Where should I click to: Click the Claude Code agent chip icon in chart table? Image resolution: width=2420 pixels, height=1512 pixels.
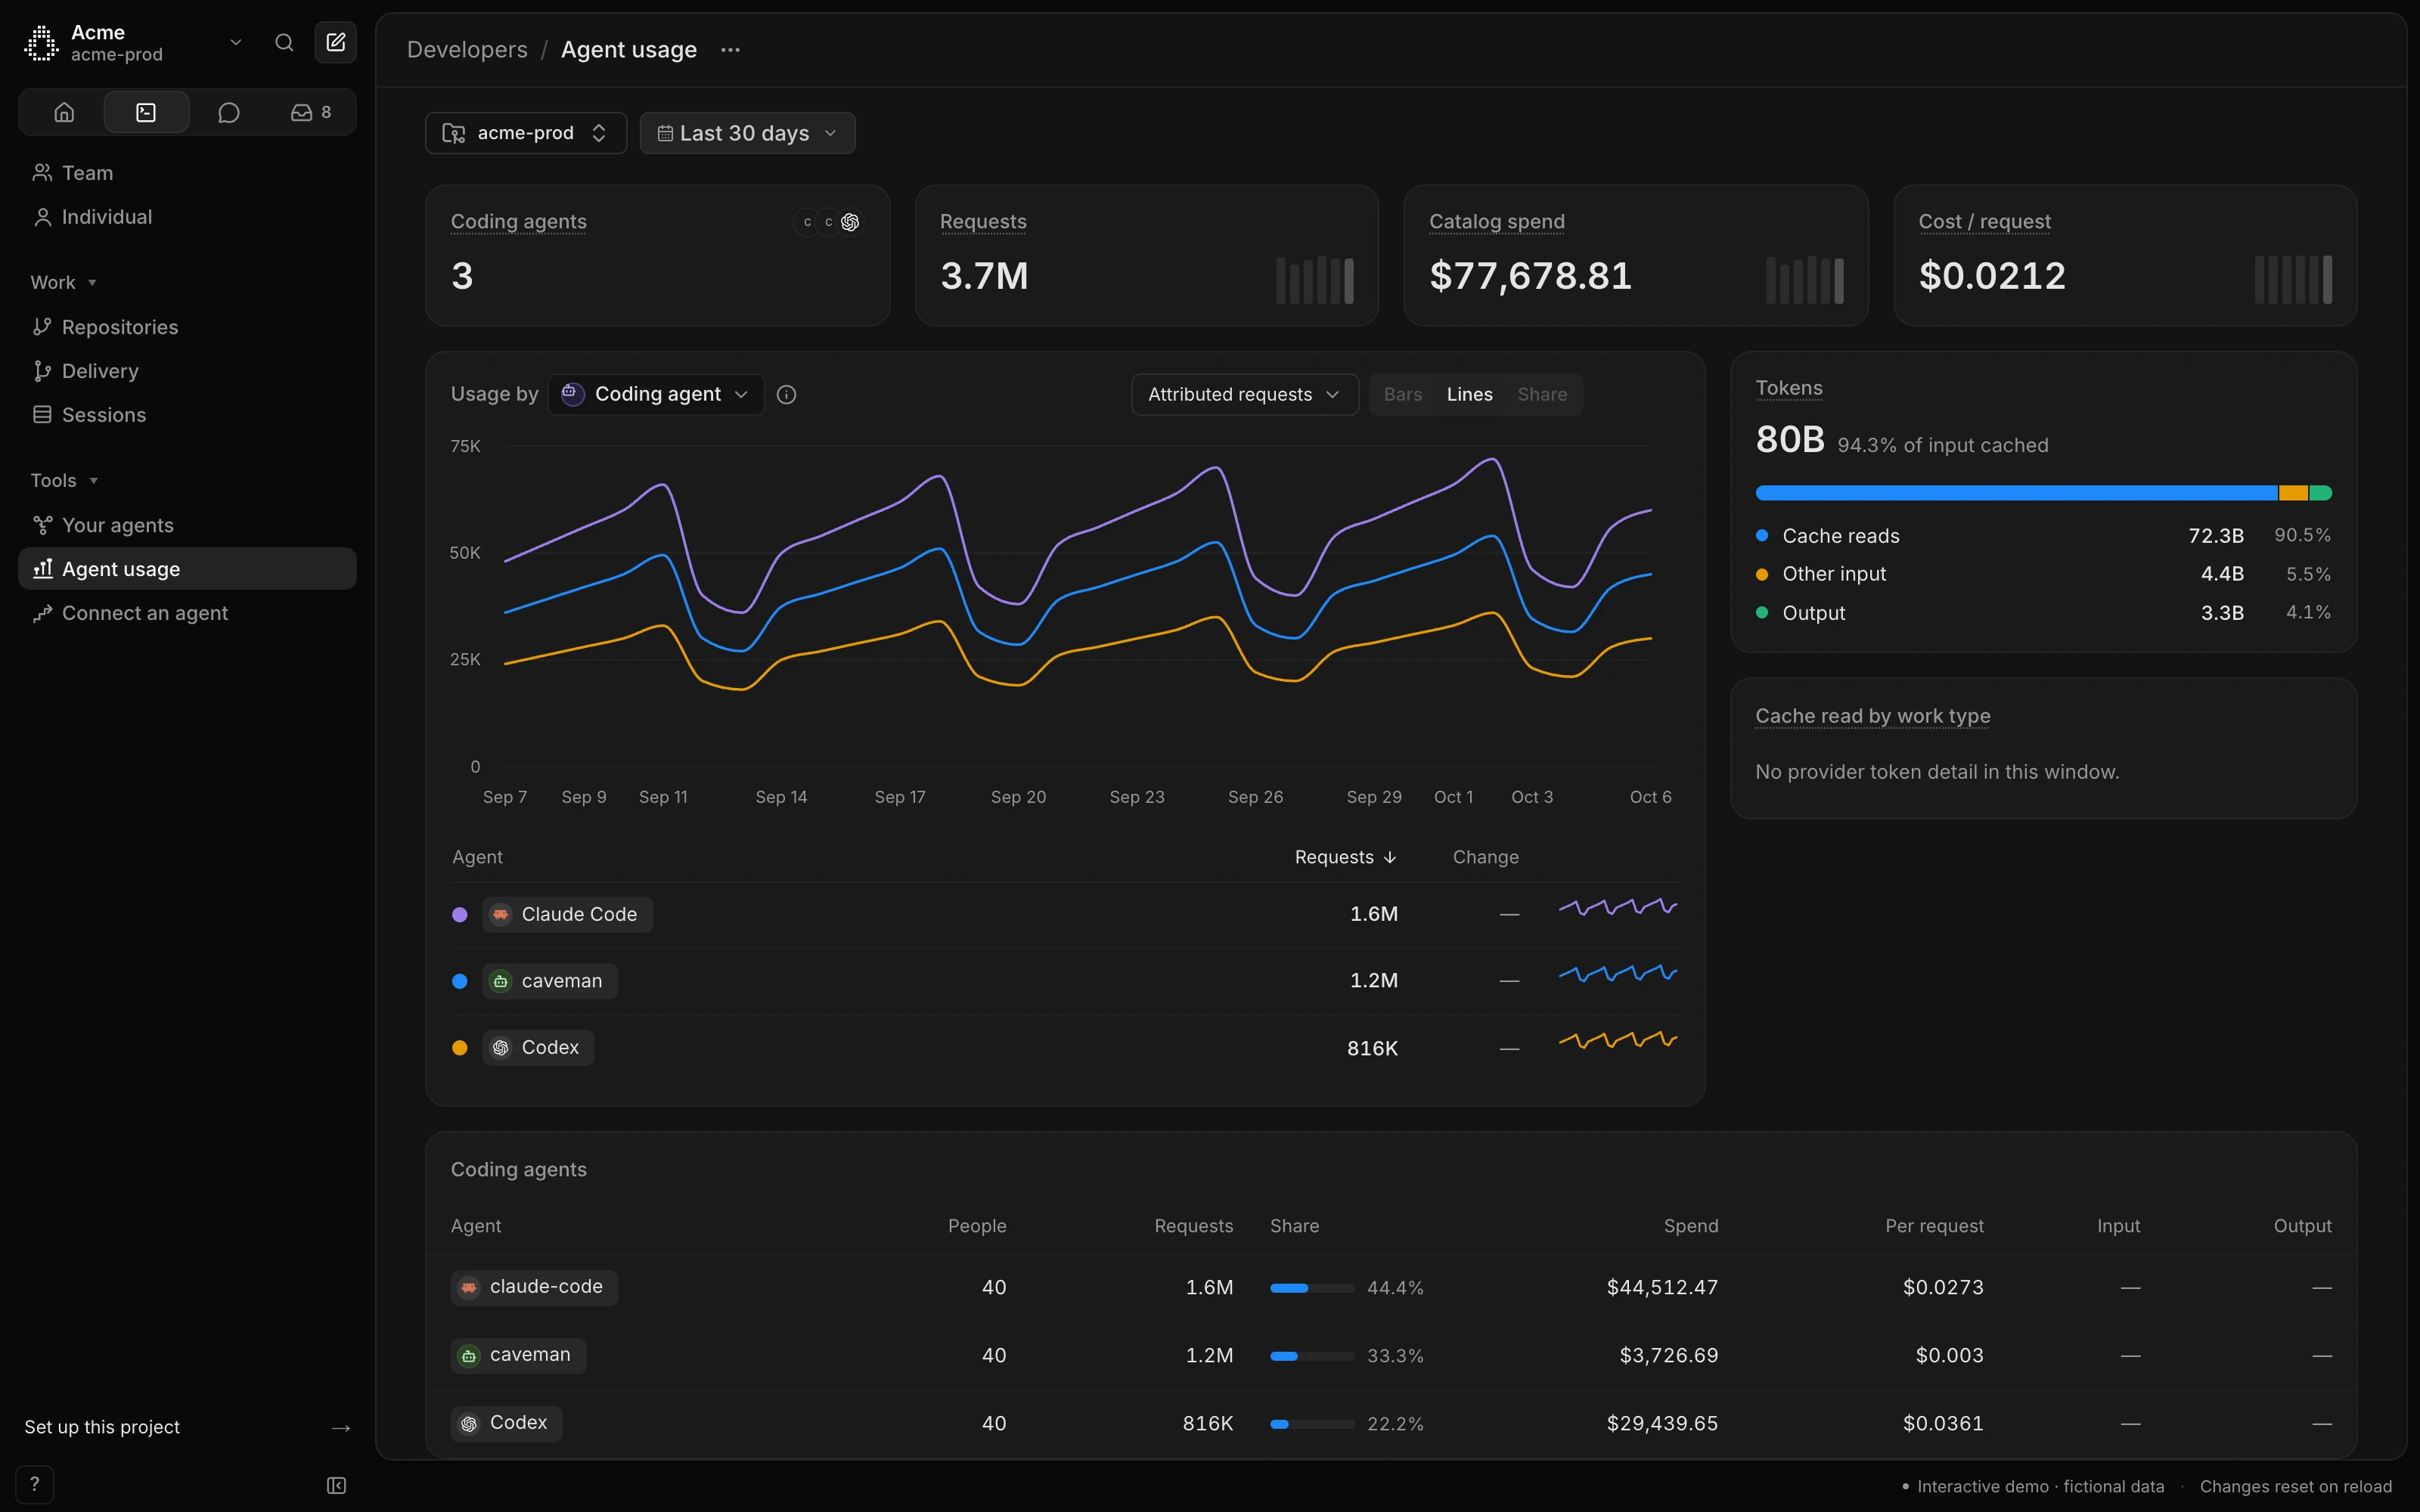coord(501,914)
